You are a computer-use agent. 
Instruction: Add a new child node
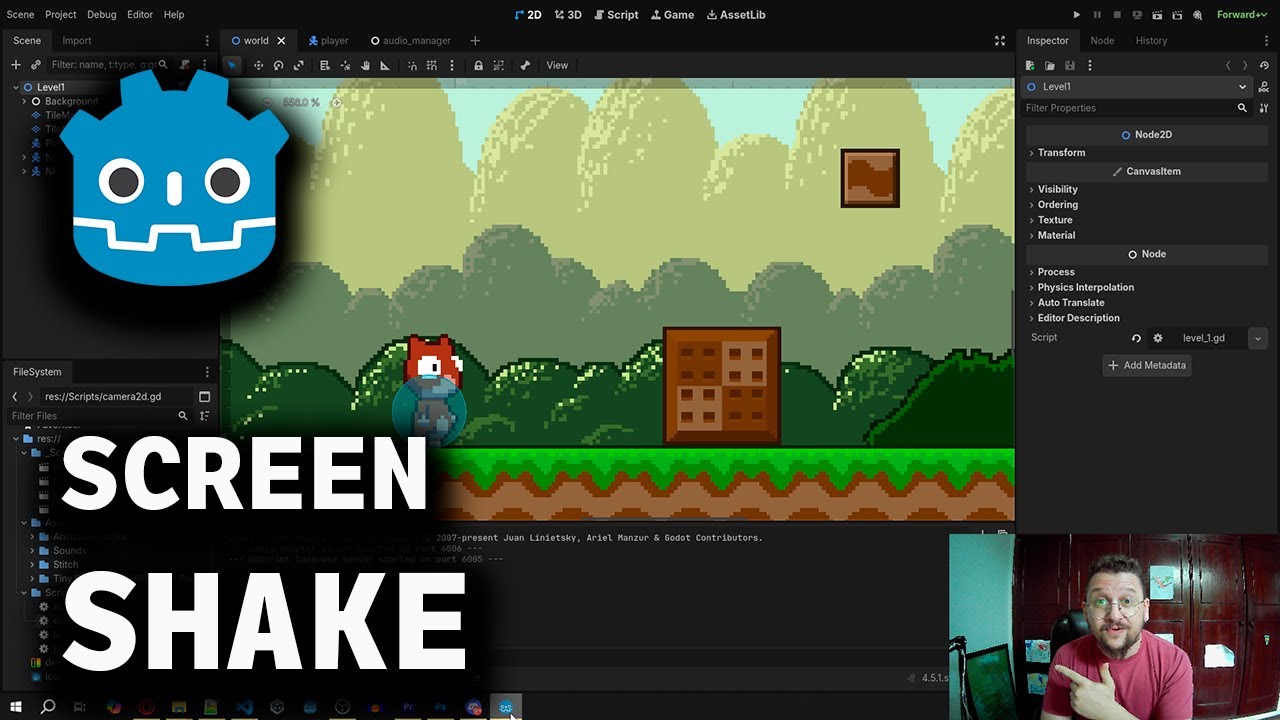point(16,64)
